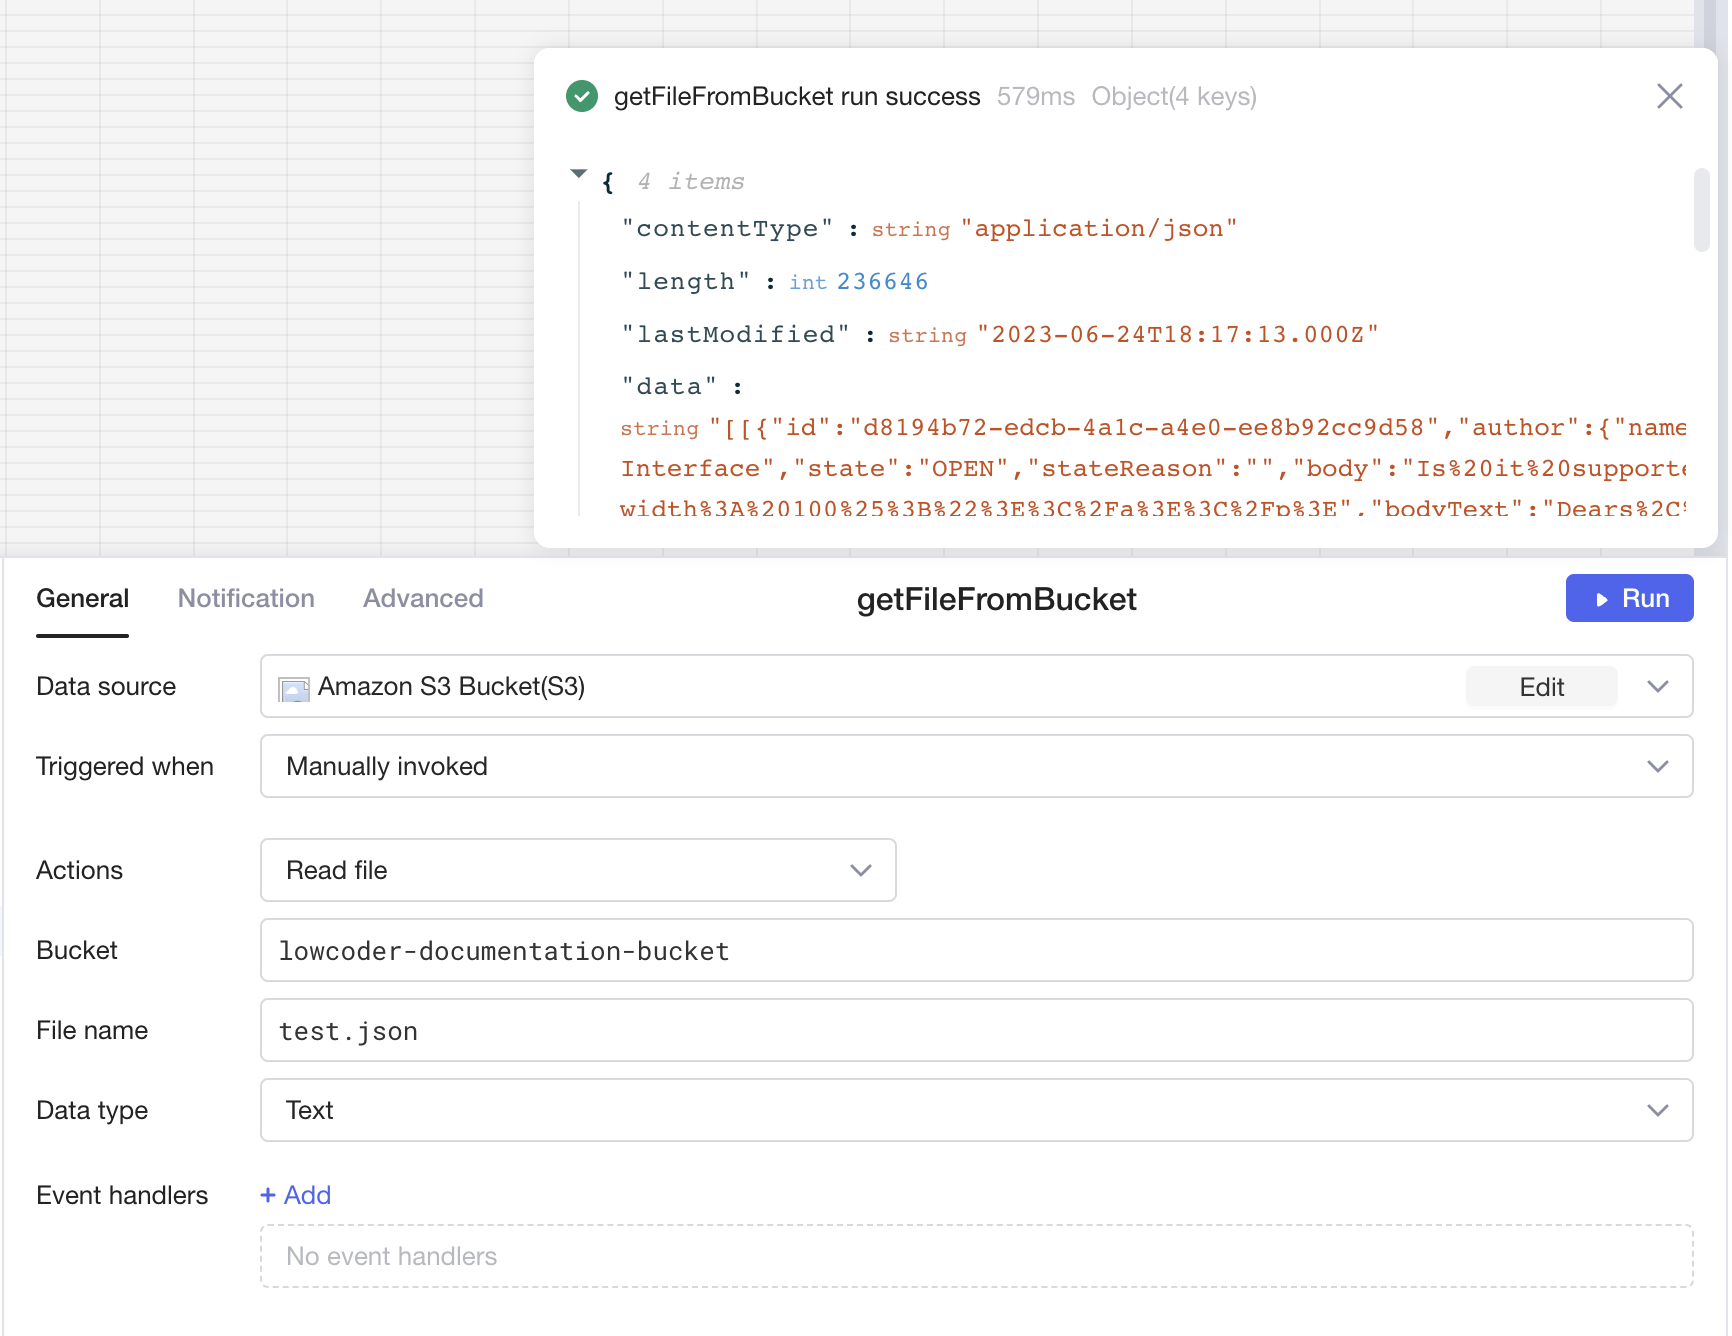
Task: Click into the Bucket input field
Action: (x=975, y=951)
